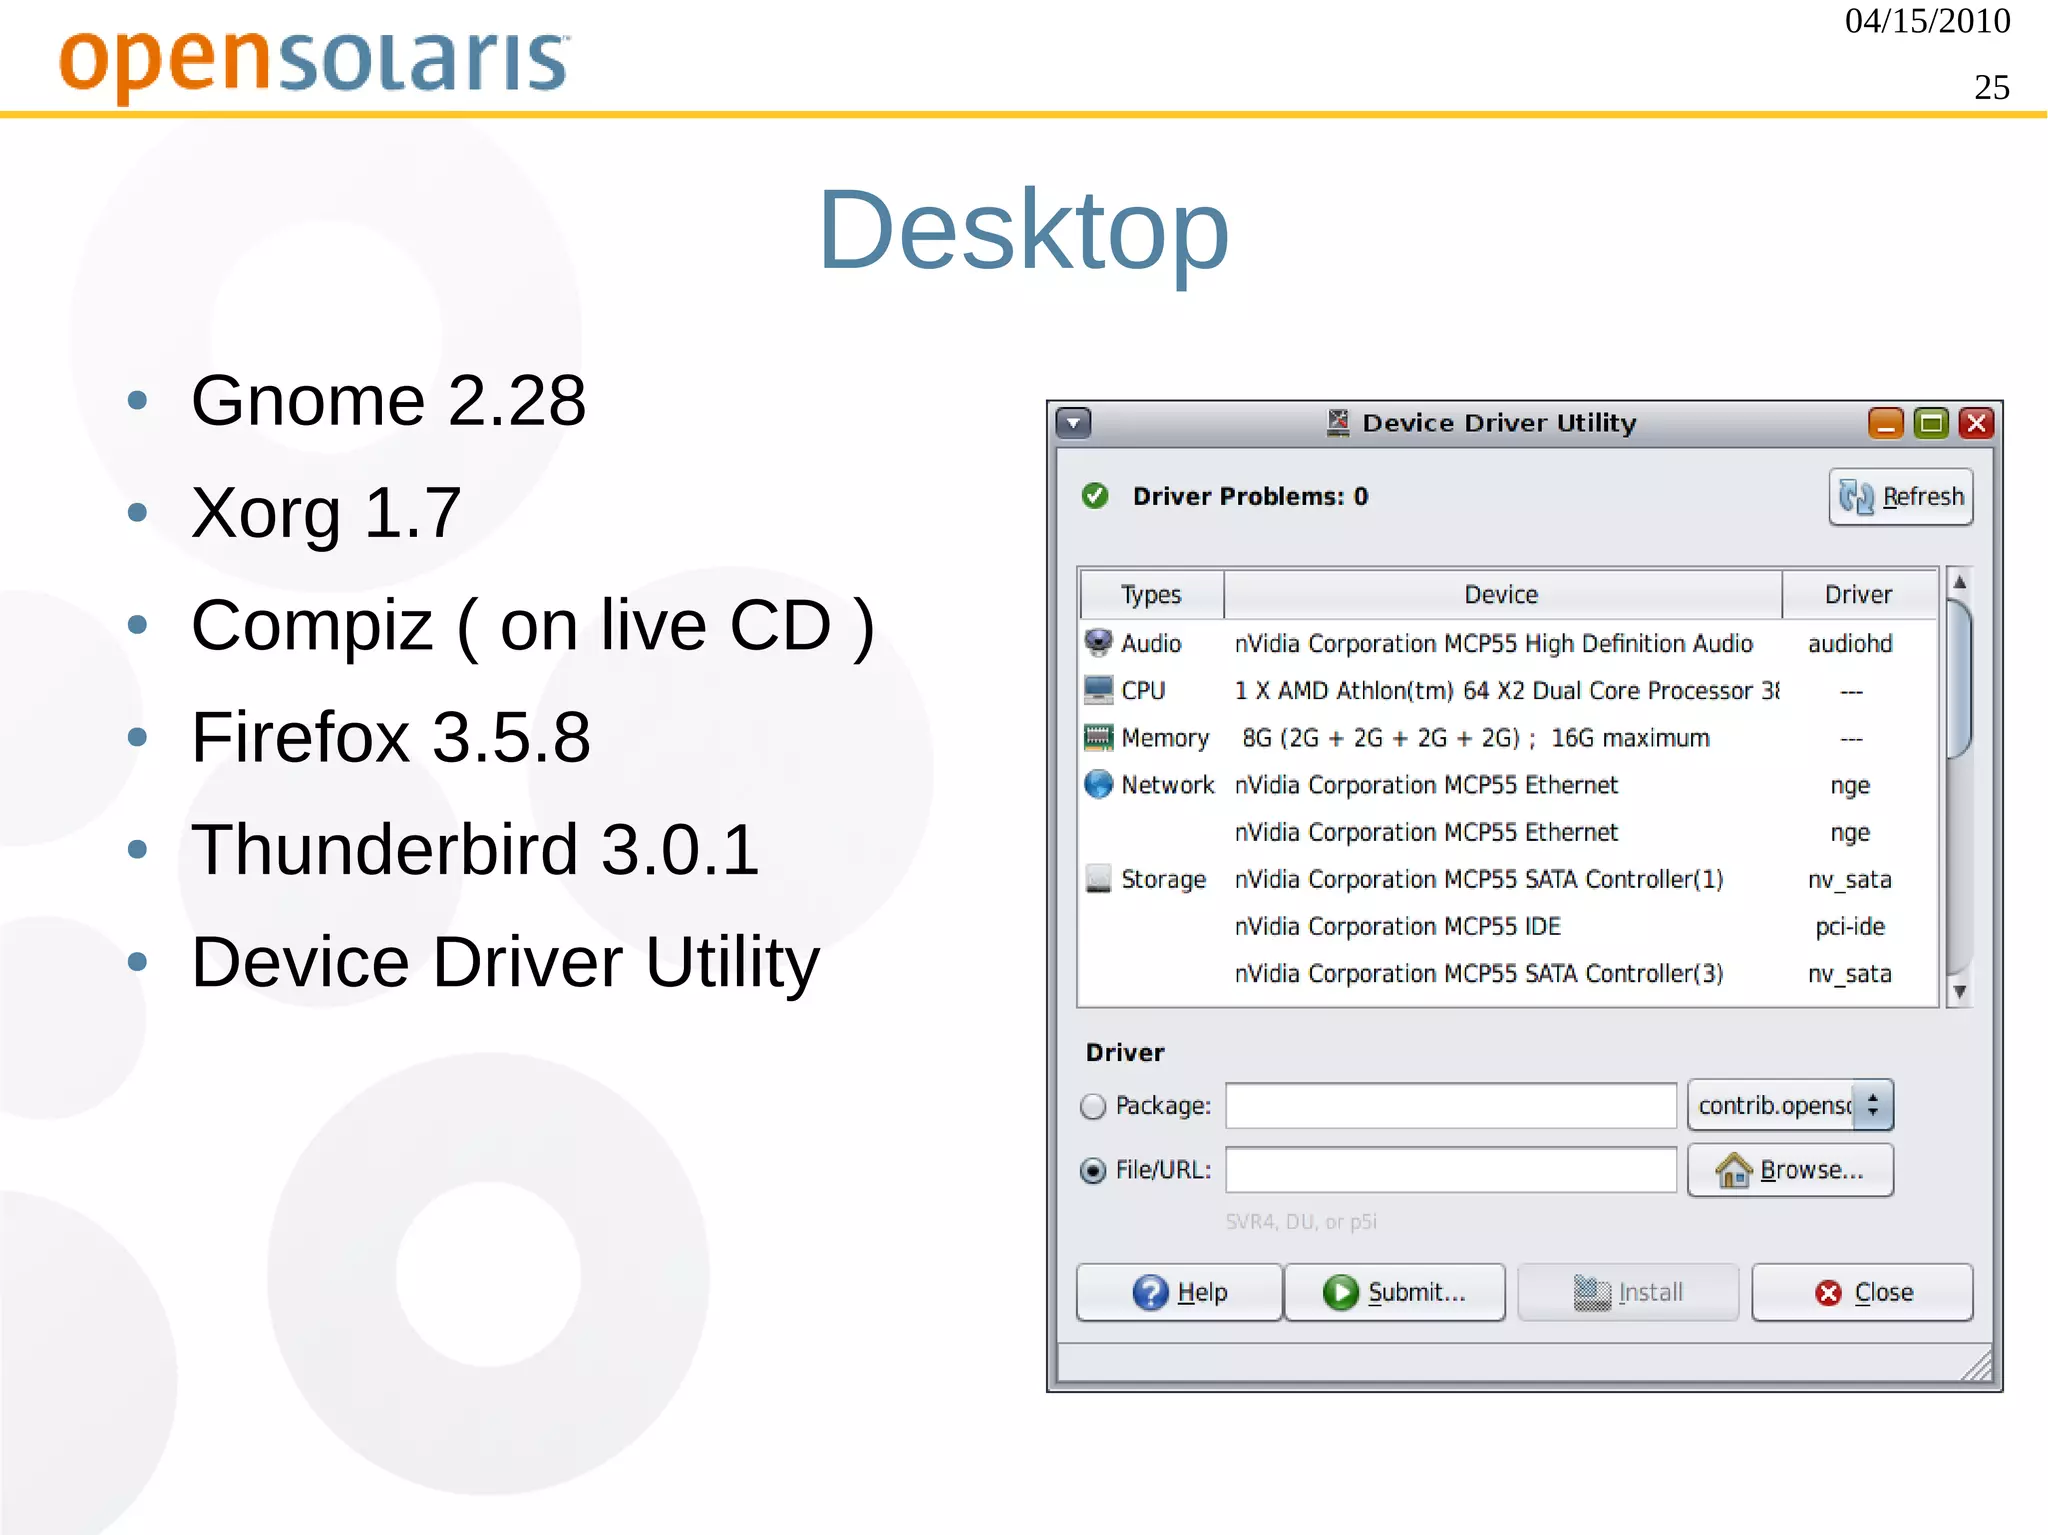Select the Package radio button
2048x1535 pixels.
1094,1106
